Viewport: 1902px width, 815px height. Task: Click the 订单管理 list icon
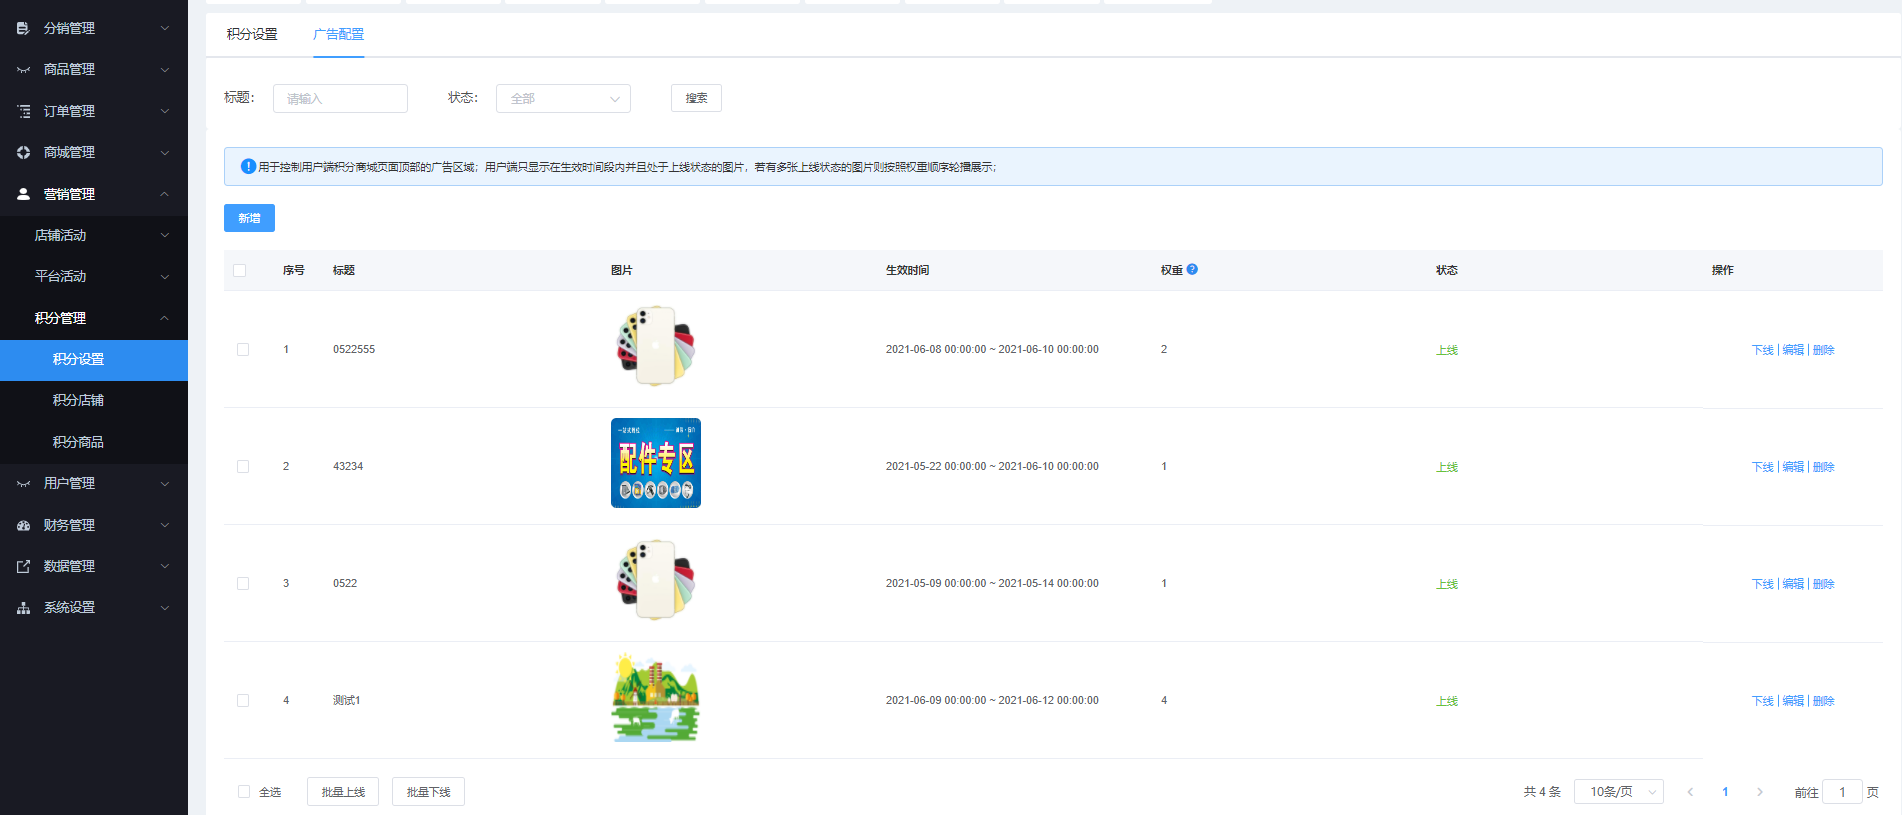23,111
